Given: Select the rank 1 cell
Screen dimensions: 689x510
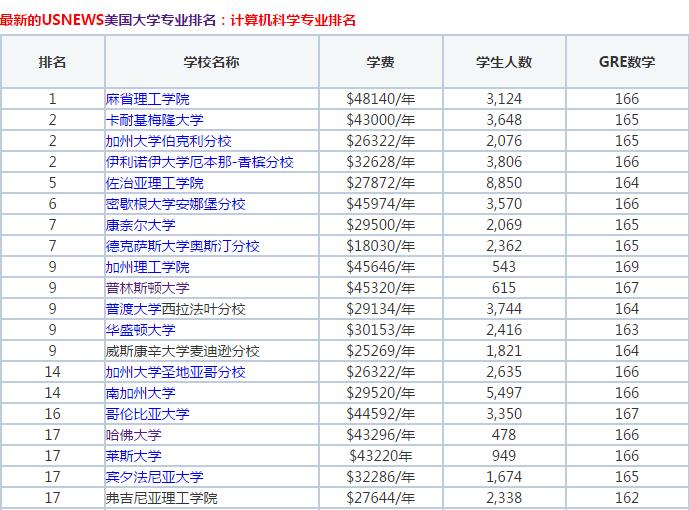Looking at the screenshot, I should coord(52,99).
